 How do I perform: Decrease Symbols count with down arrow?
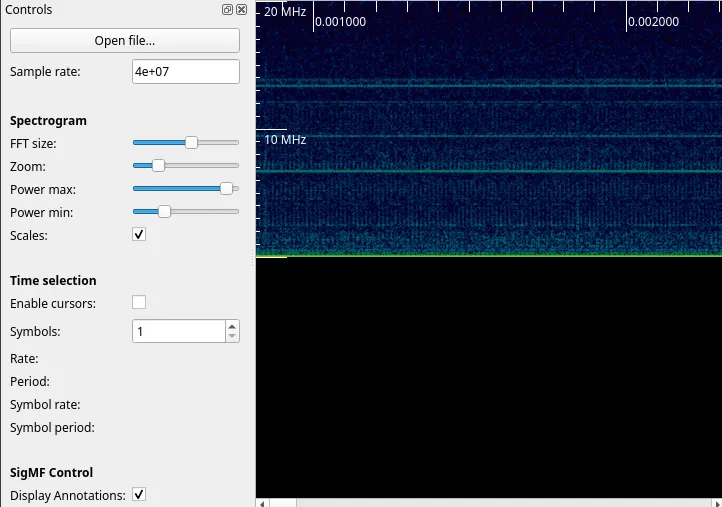coord(232,336)
